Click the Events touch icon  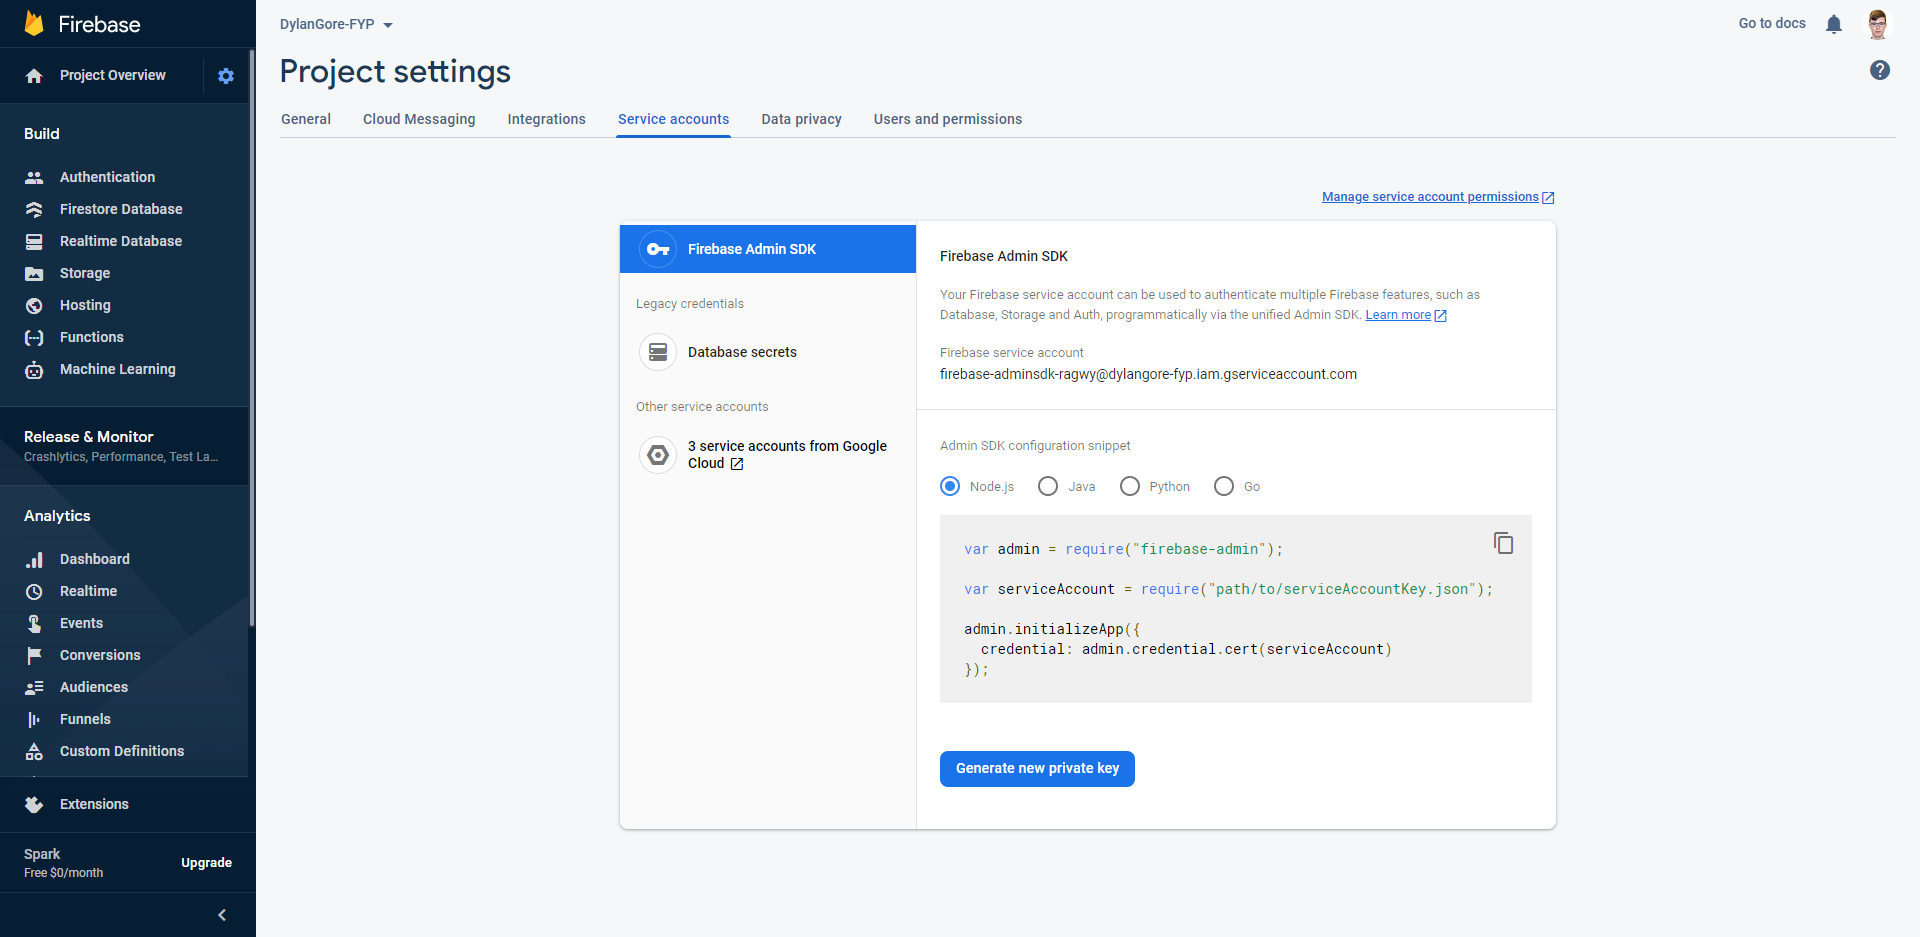tap(34, 623)
